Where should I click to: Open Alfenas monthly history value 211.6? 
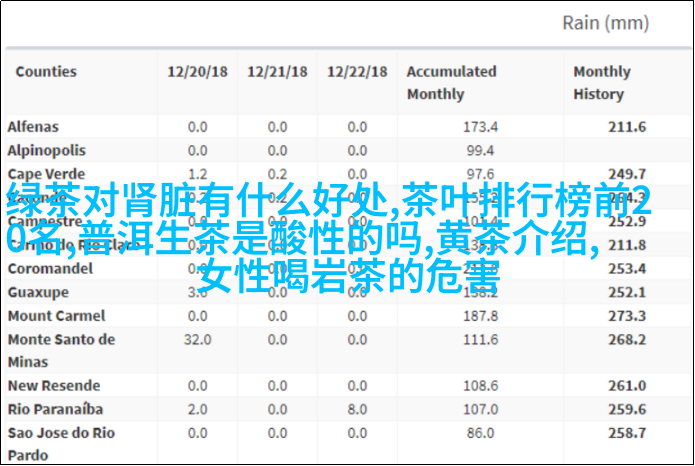(627, 127)
